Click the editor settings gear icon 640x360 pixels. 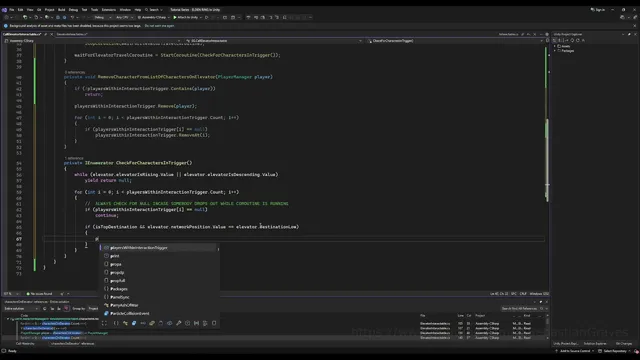(547, 34)
